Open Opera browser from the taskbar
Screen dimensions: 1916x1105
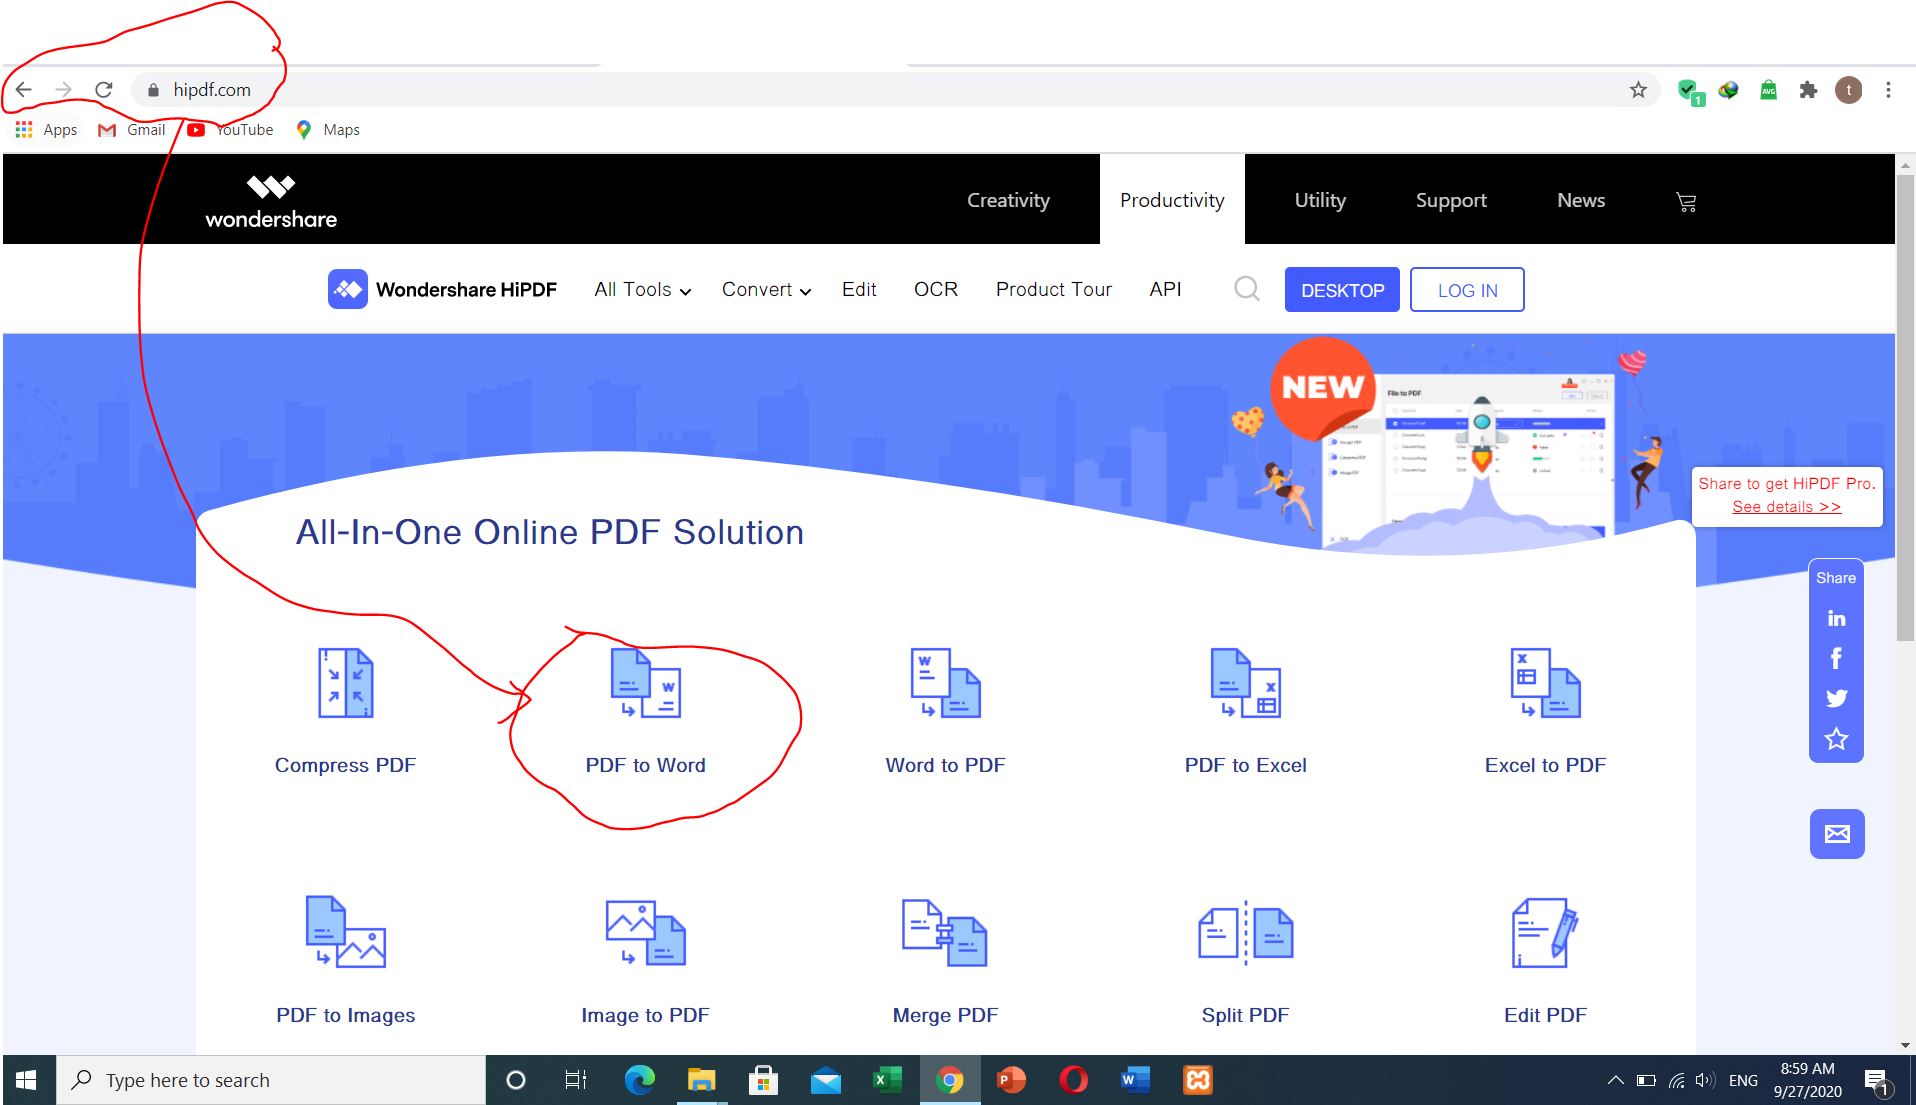(x=1073, y=1080)
